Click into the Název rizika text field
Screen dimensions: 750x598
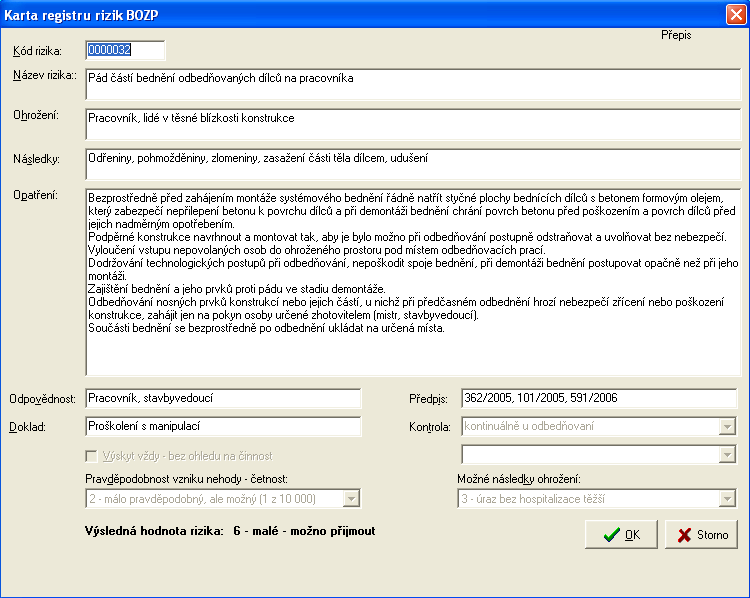click(x=413, y=84)
